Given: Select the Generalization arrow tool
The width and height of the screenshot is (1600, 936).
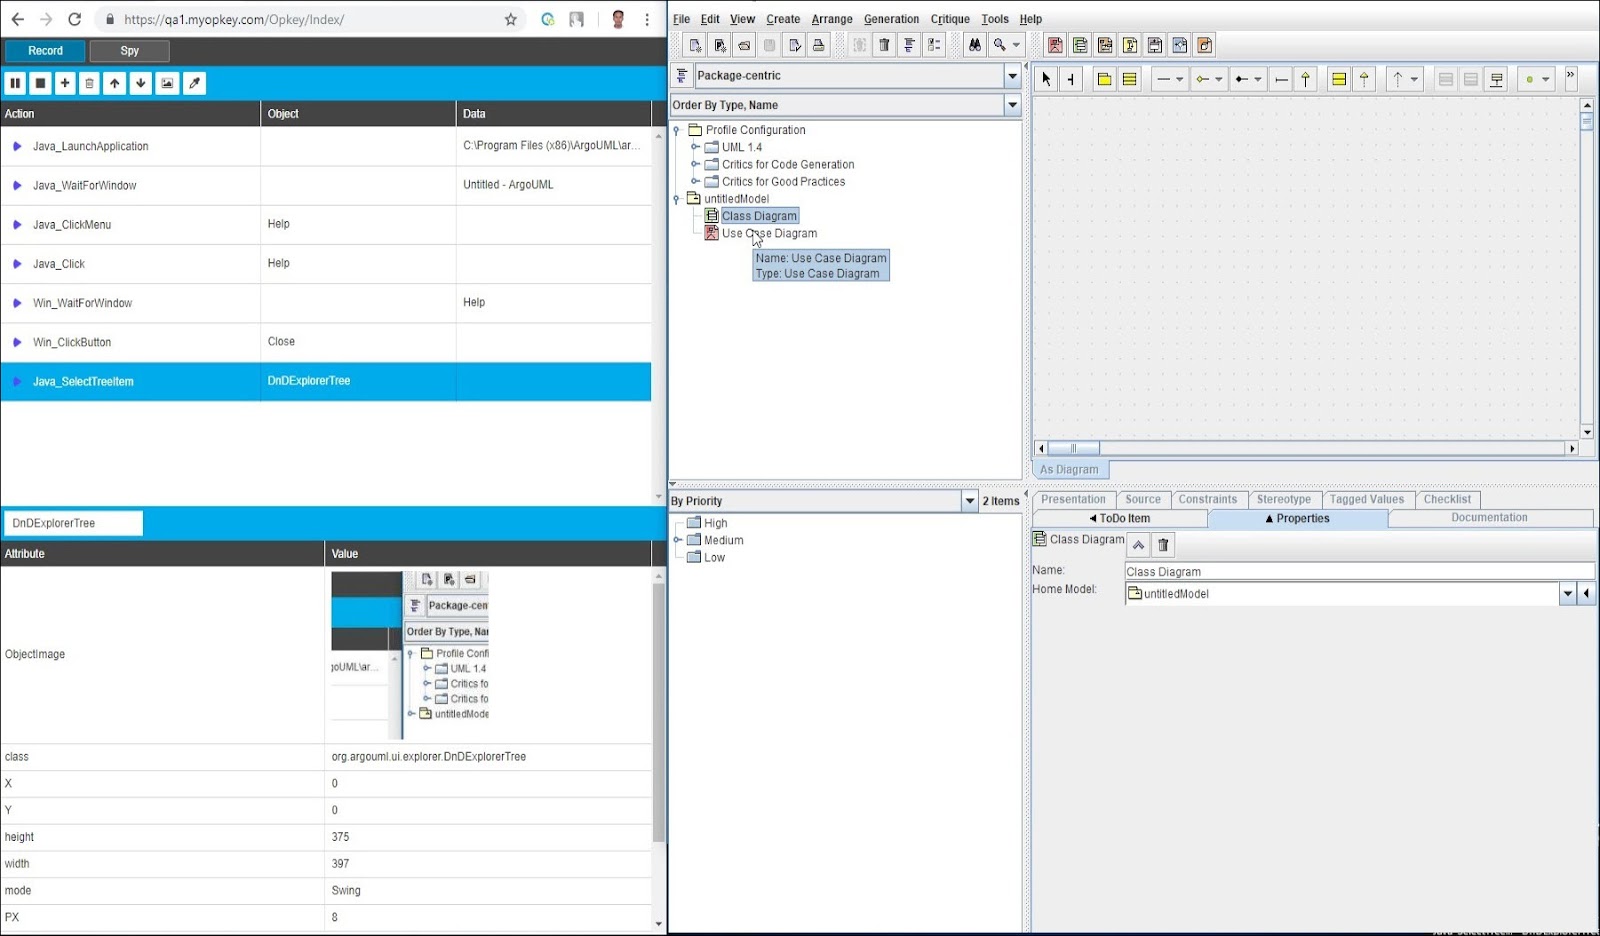Looking at the screenshot, I should pyautogui.click(x=1306, y=79).
